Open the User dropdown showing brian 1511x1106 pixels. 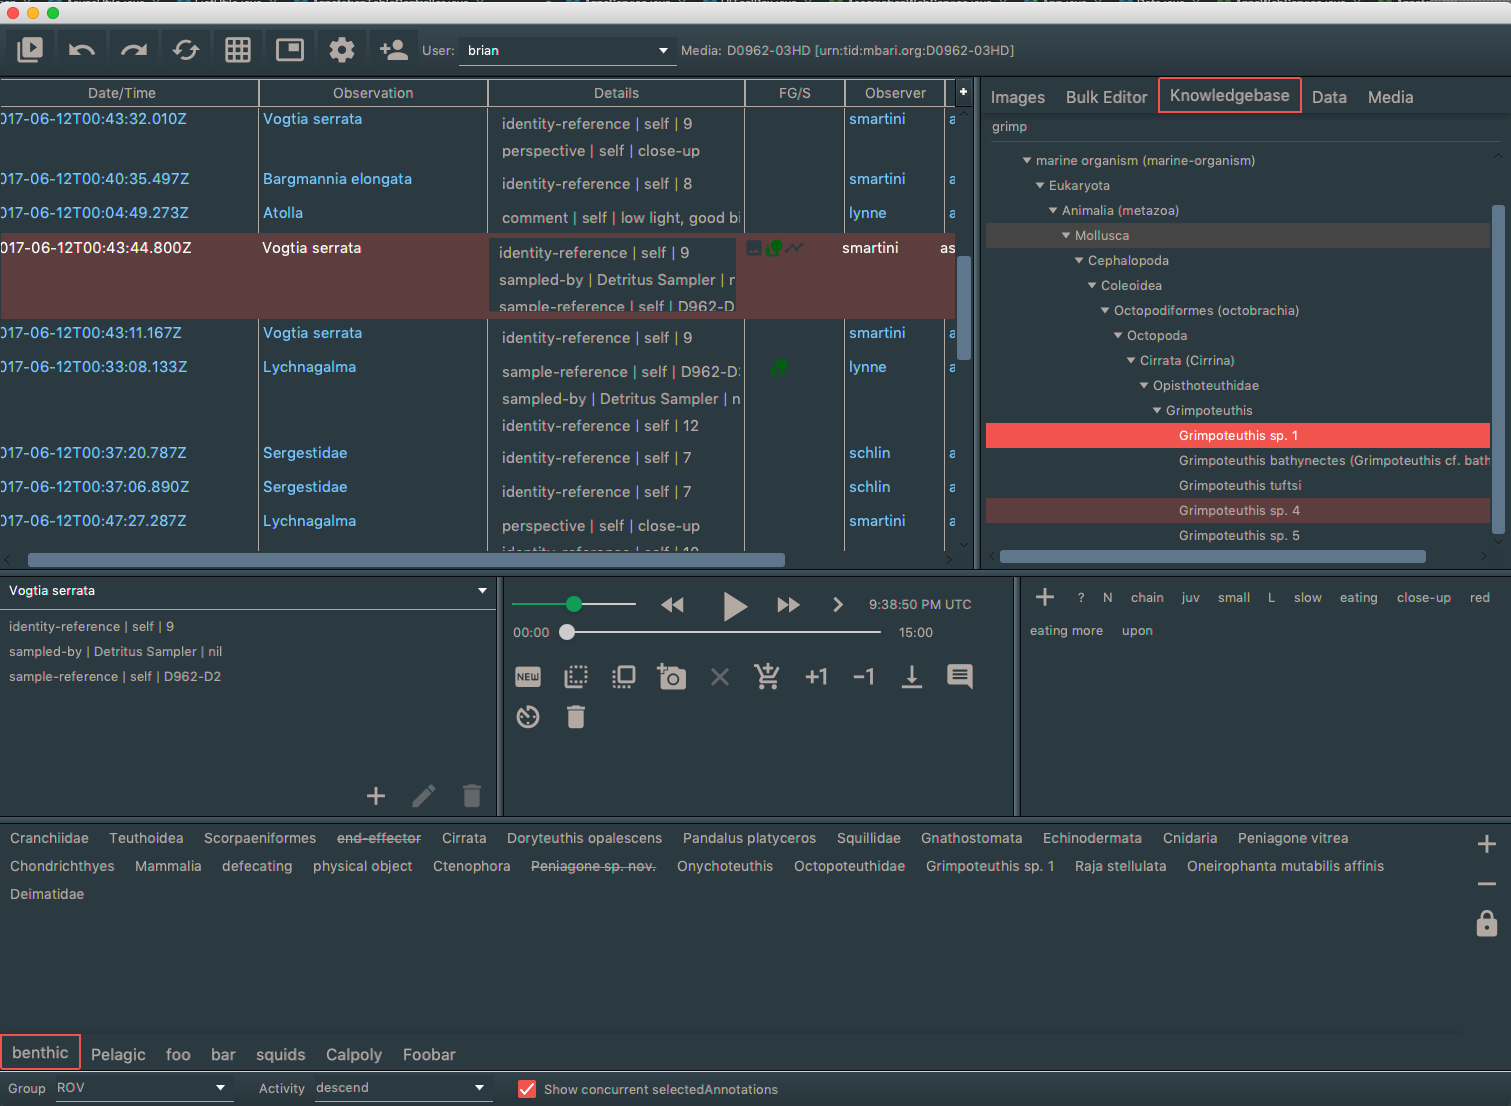click(x=567, y=50)
